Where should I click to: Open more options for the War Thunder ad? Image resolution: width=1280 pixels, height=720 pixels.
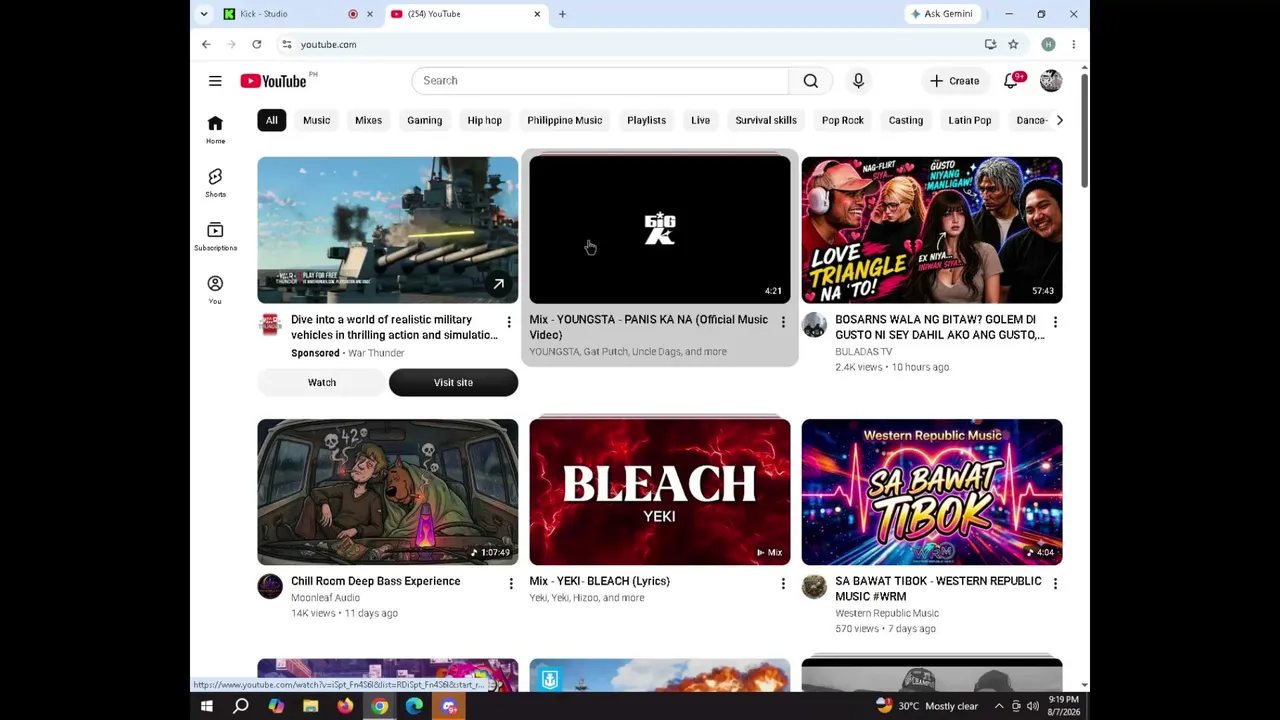click(x=511, y=322)
